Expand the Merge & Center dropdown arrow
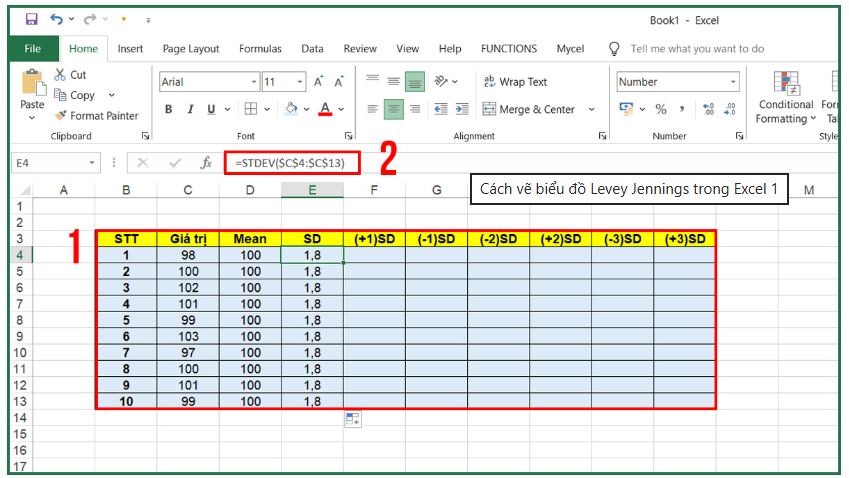849x478 pixels. [x=591, y=109]
